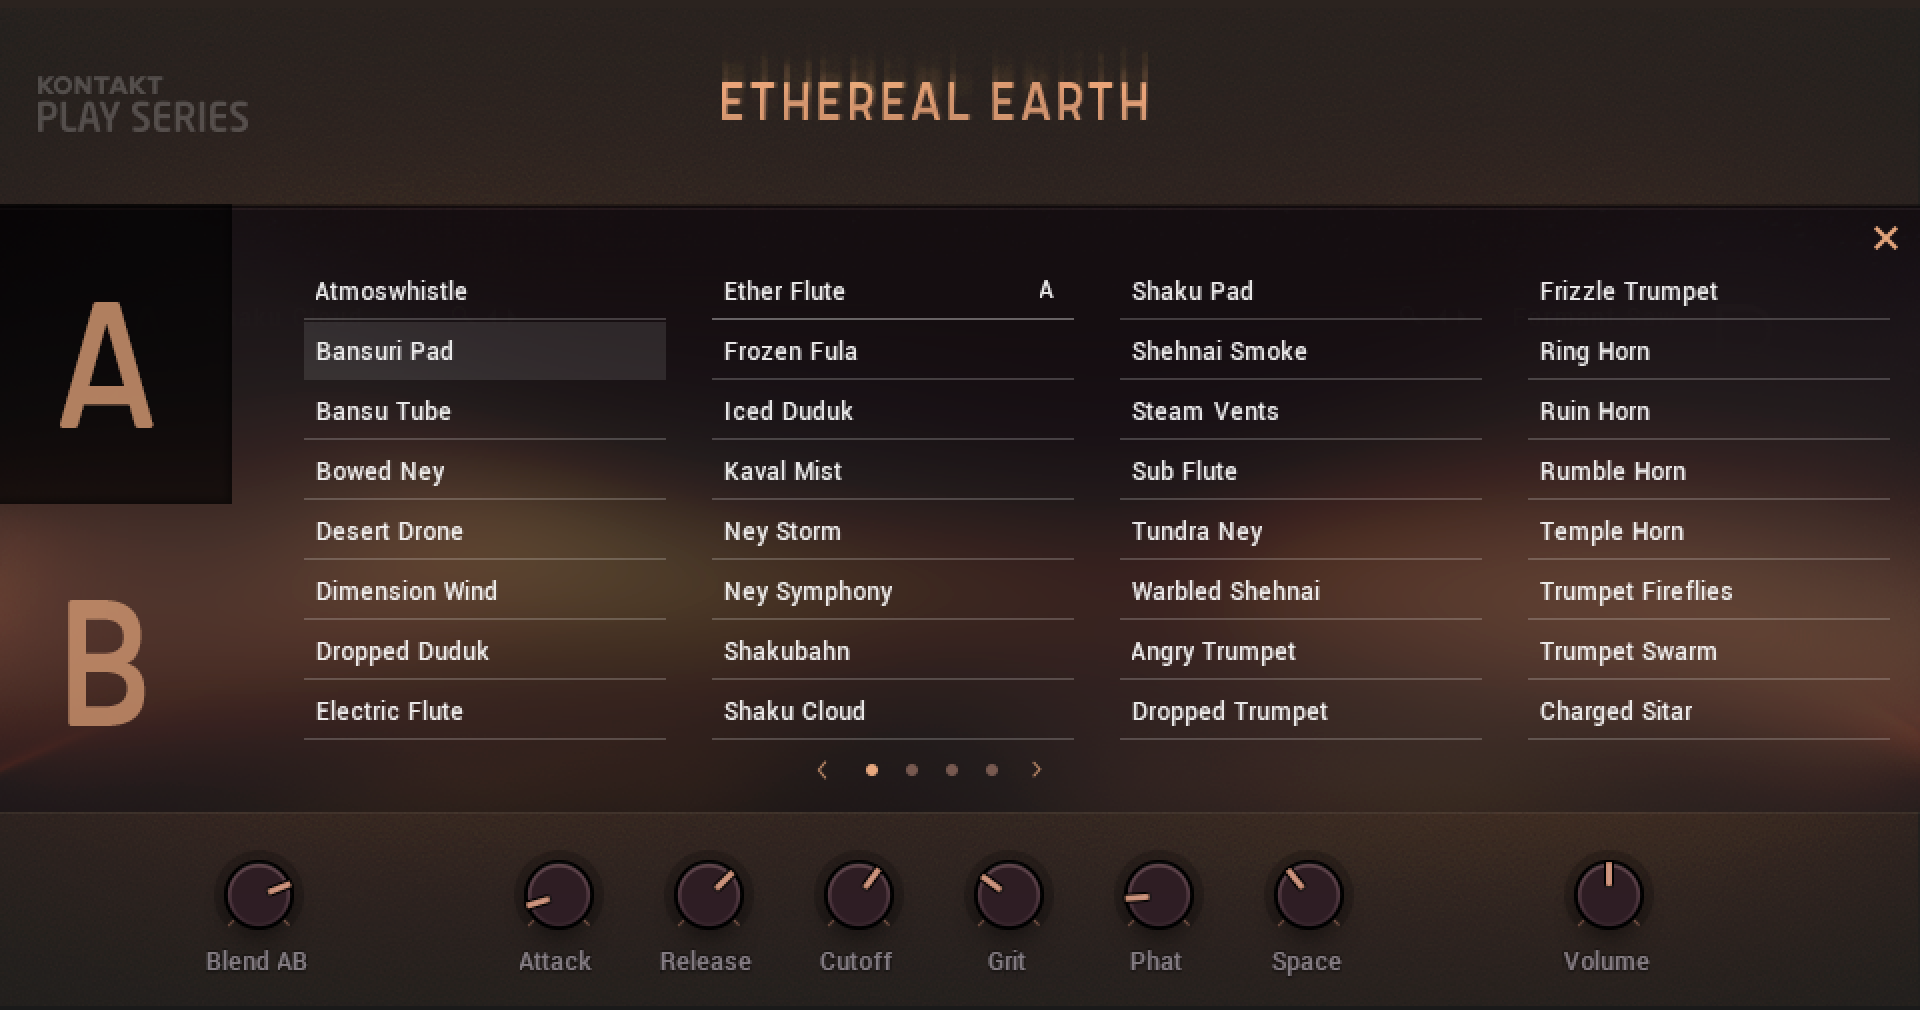Select sound layer B slot
Screen dimensions: 1920x1010
[106, 663]
